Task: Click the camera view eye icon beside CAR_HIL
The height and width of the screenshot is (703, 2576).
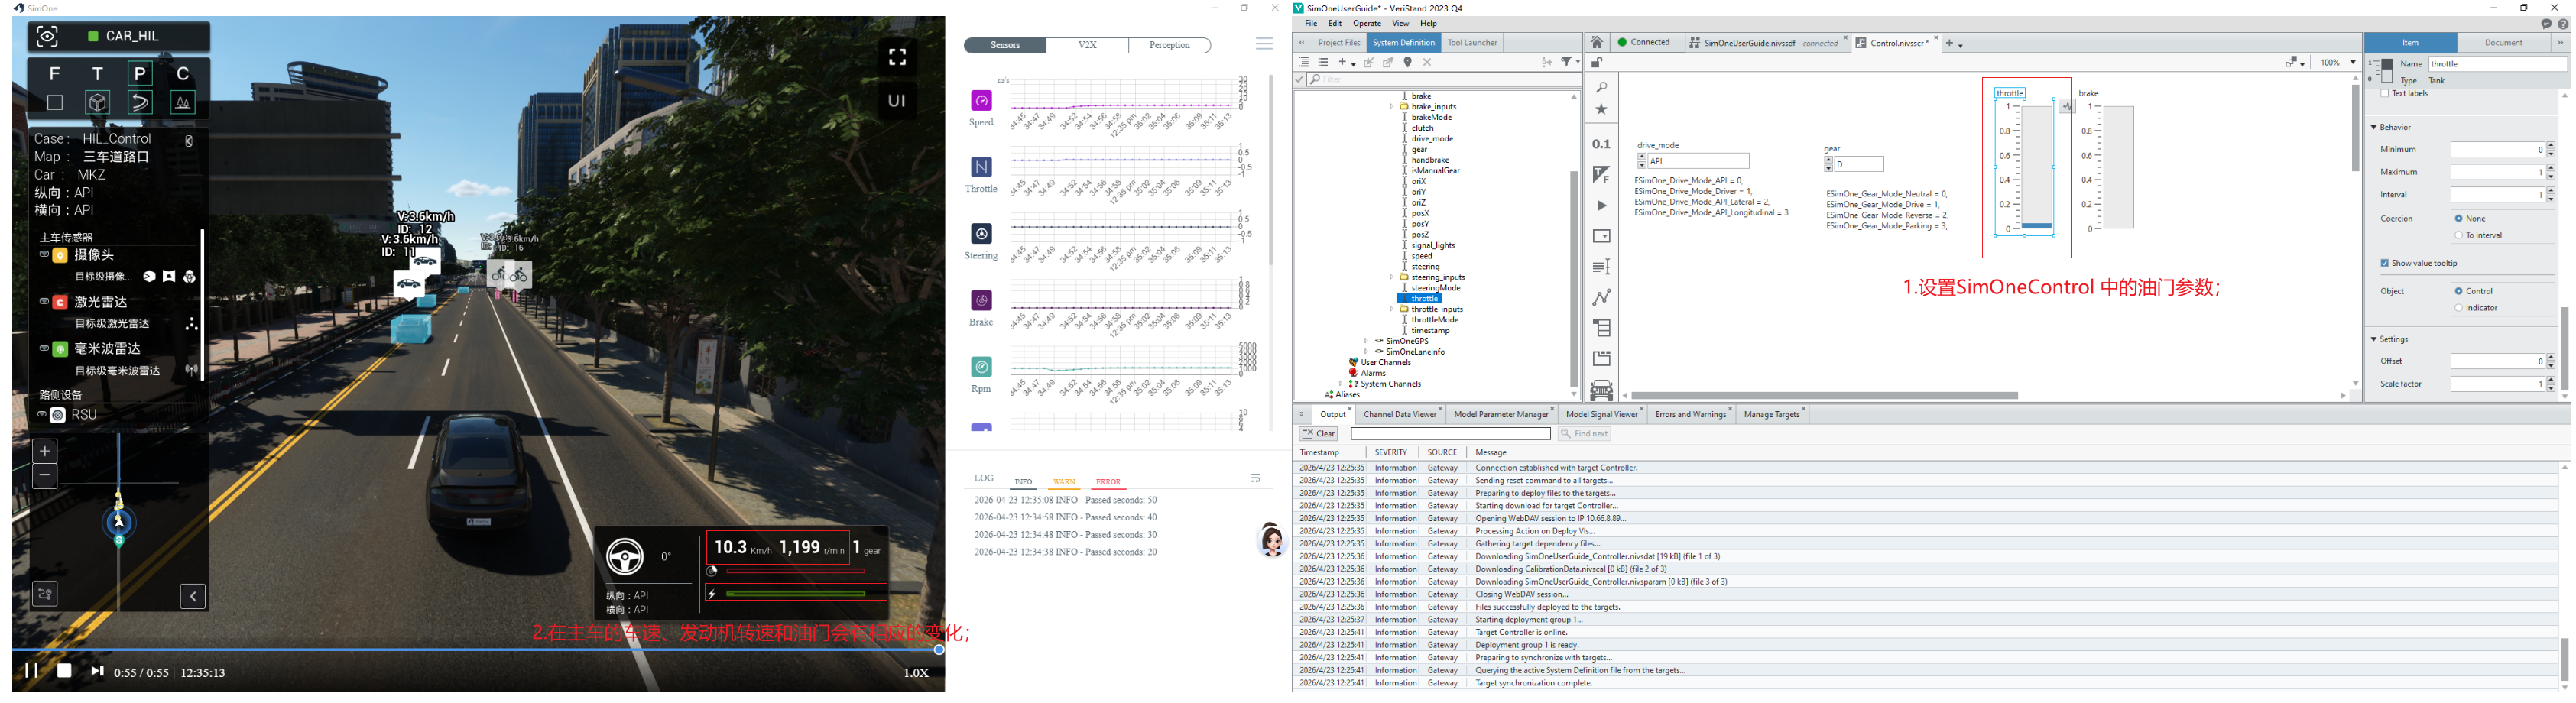Action: pyautogui.click(x=47, y=37)
